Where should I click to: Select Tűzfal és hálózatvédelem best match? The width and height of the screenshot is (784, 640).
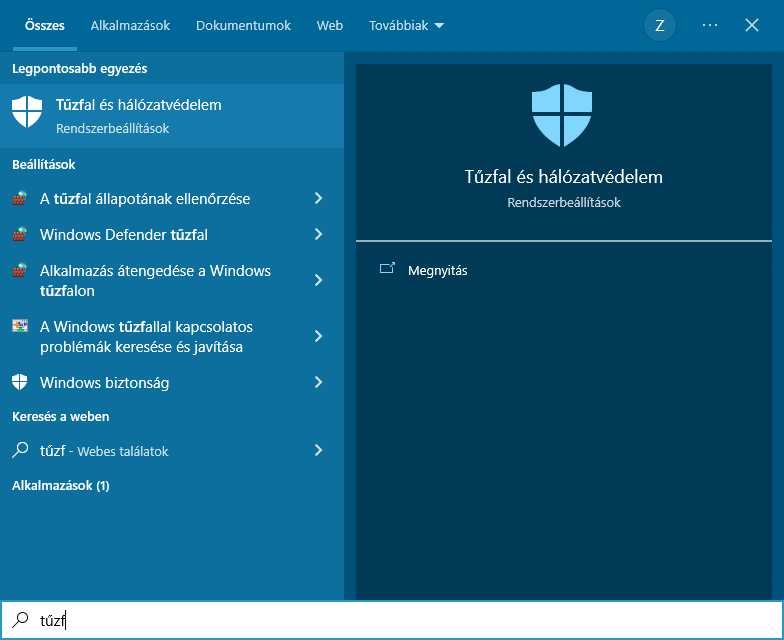click(172, 116)
